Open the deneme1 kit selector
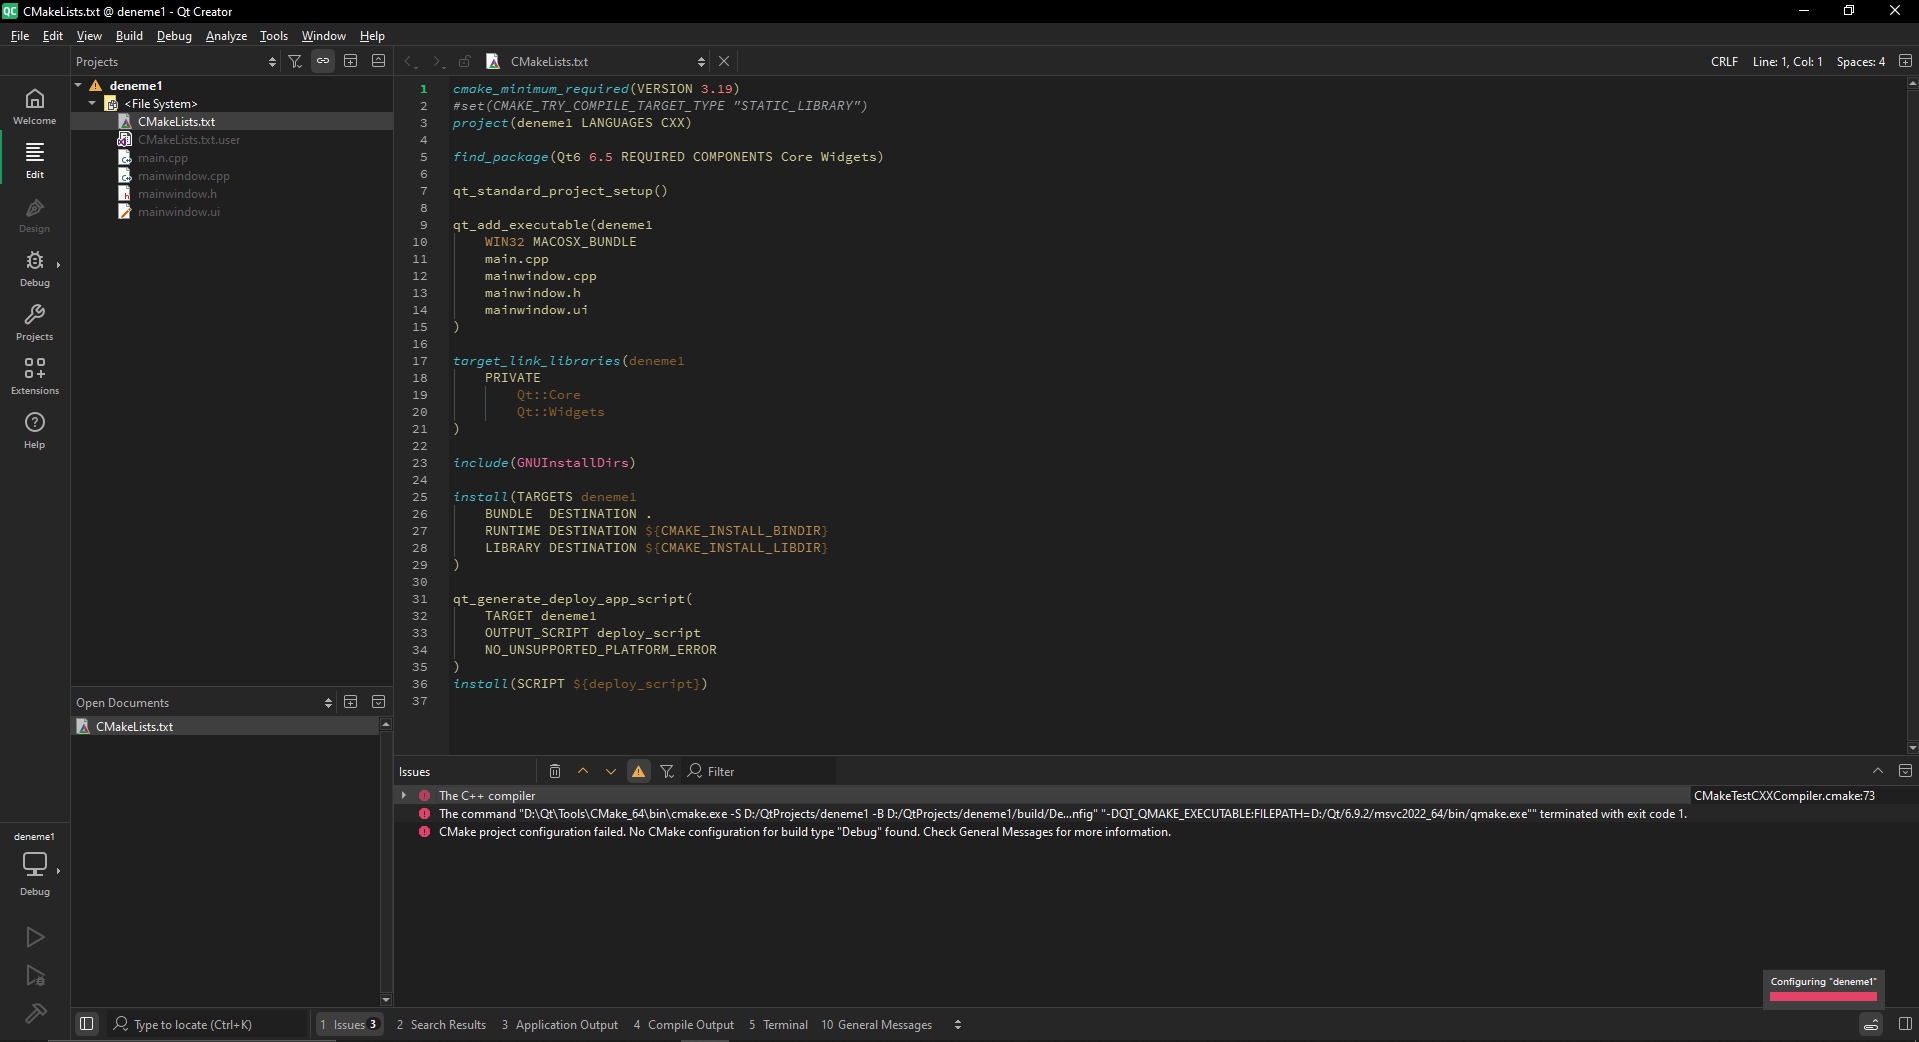The width and height of the screenshot is (1919, 1042). coord(35,864)
